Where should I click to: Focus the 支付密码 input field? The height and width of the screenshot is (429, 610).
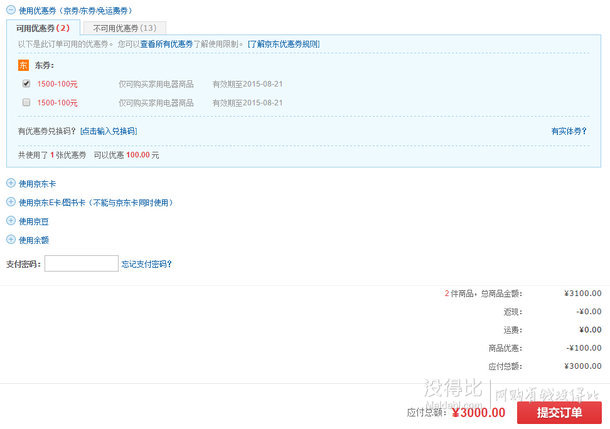pyautogui.click(x=81, y=263)
